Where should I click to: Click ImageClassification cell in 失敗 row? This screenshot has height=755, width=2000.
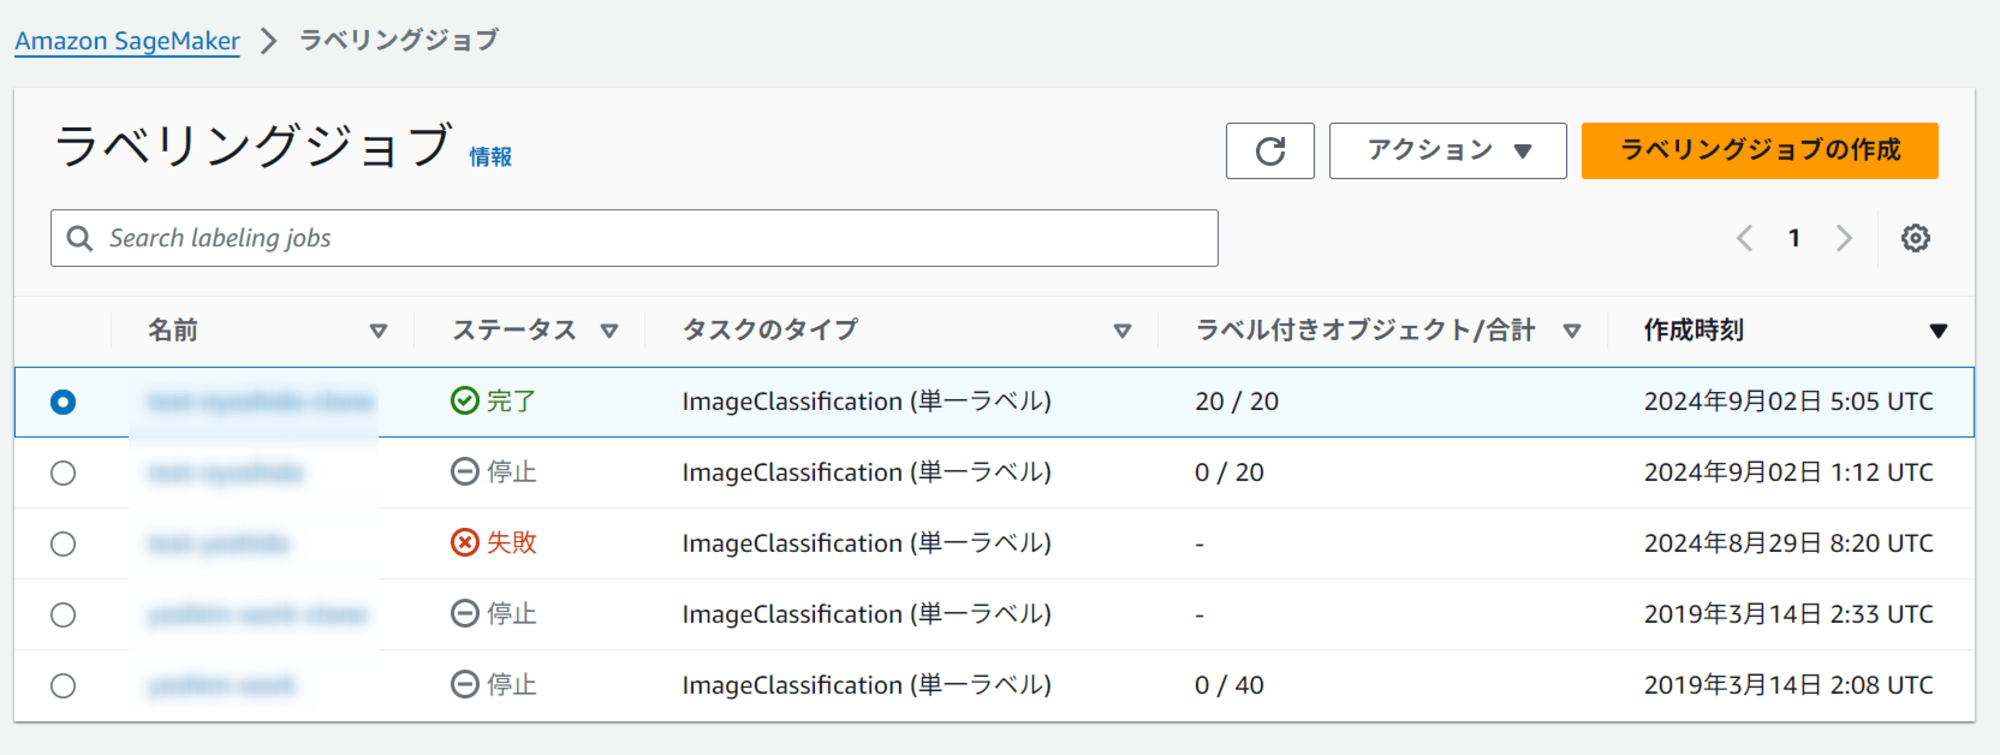coord(867,543)
